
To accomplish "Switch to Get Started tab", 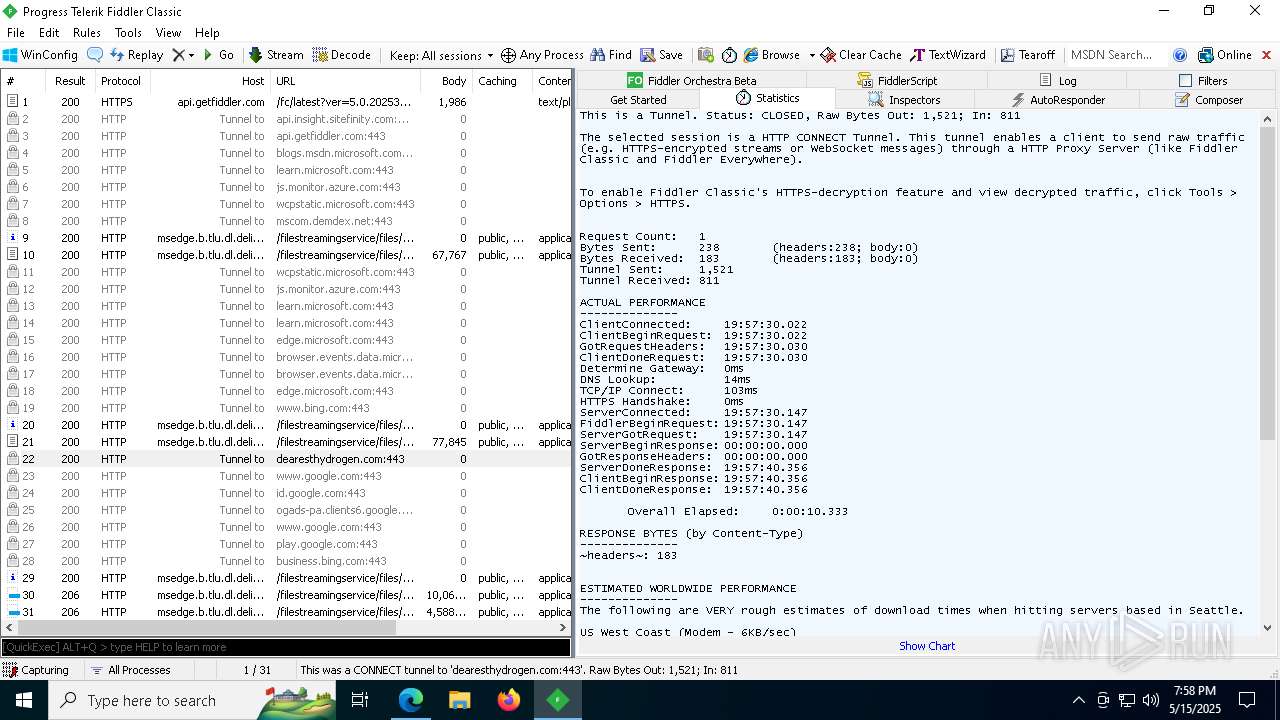I will [x=638, y=100].
